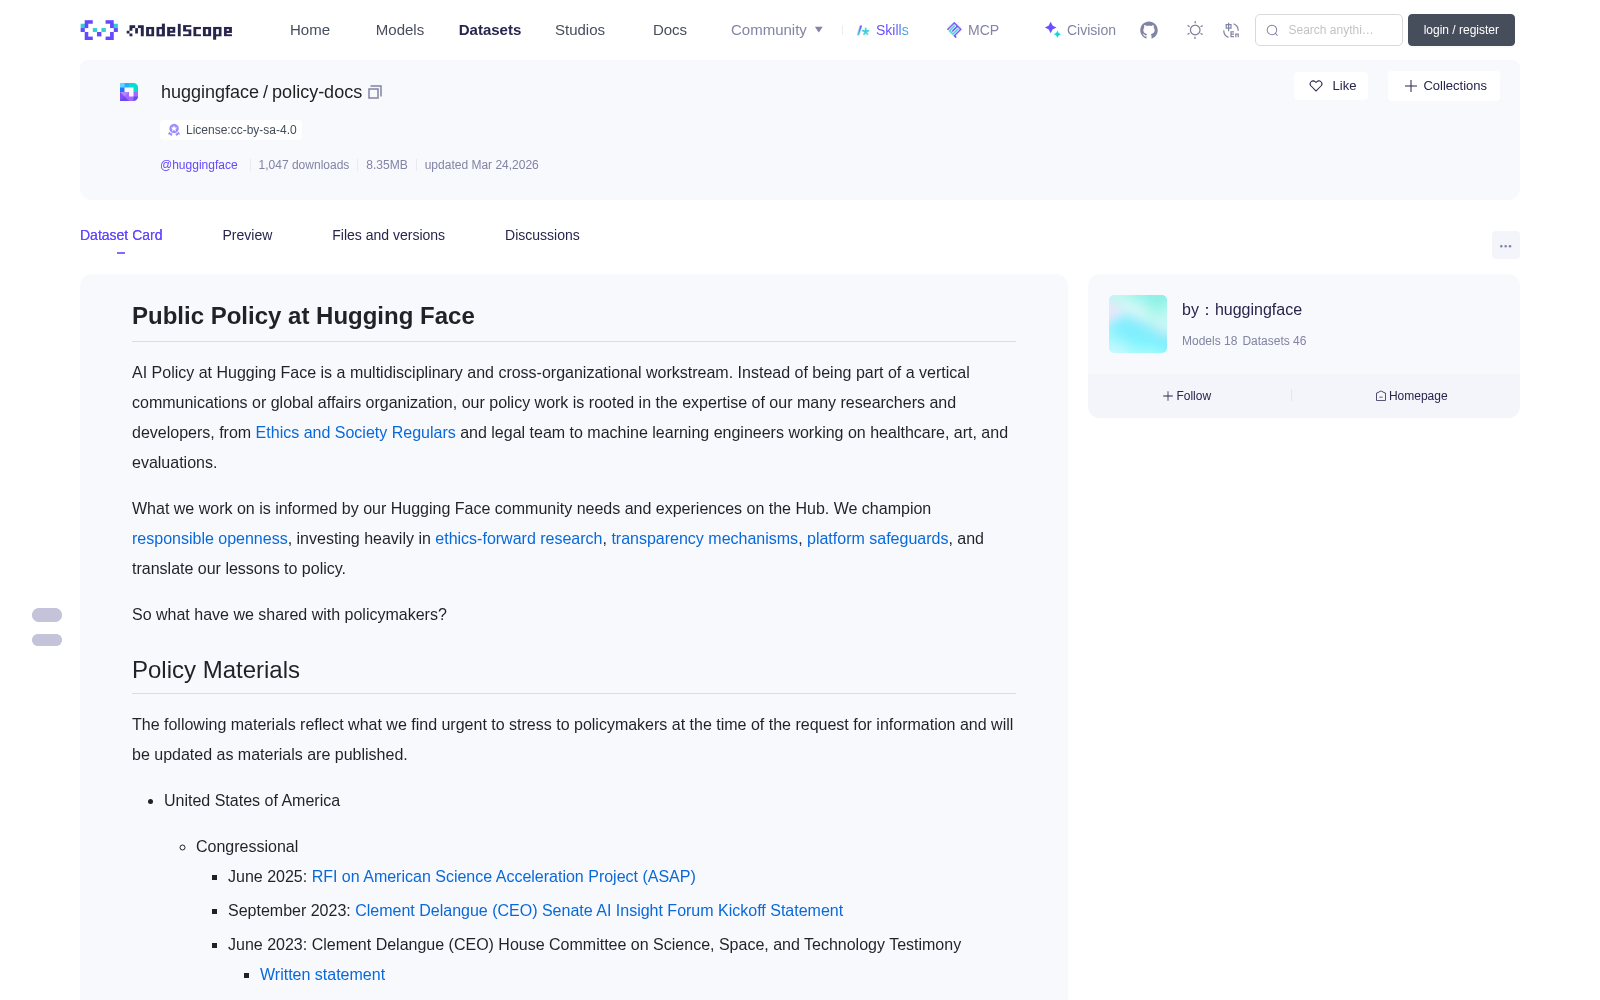Image resolution: width=1600 pixels, height=1000 pixels.
Task: Open the Ethics and Society Regulars link
Action: [355, 432]
